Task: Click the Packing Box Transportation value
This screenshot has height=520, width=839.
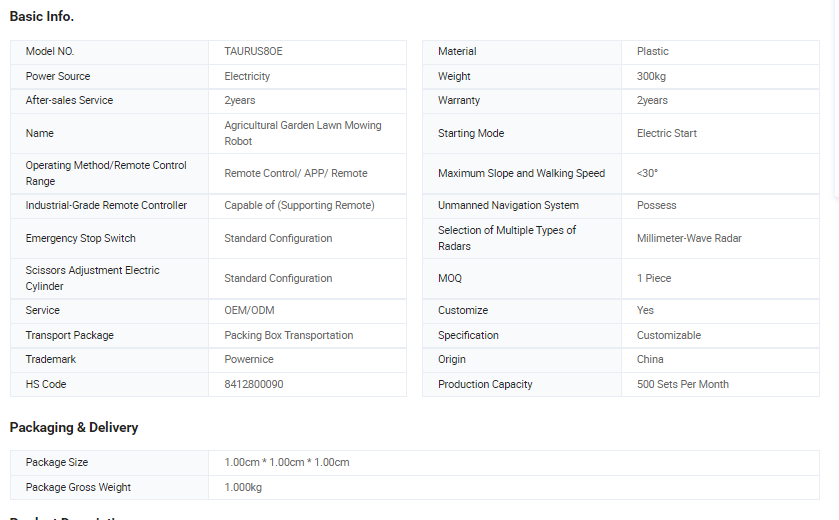Action: tap(289, 335)
